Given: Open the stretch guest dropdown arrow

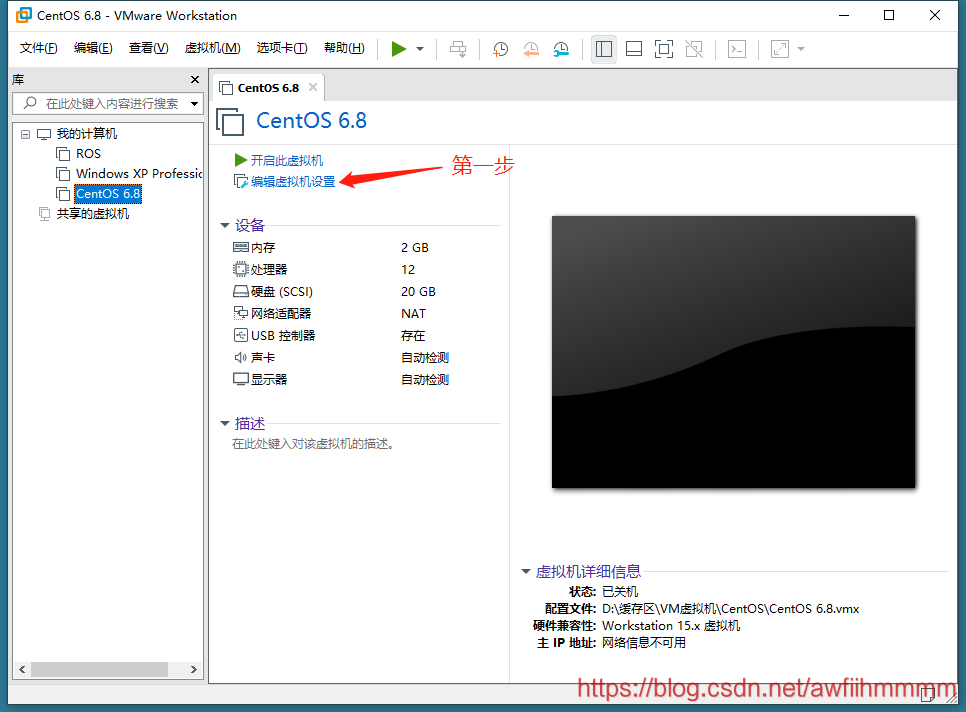Looking at the screenshot, I should pyautogui.click(x=800, y=49).
